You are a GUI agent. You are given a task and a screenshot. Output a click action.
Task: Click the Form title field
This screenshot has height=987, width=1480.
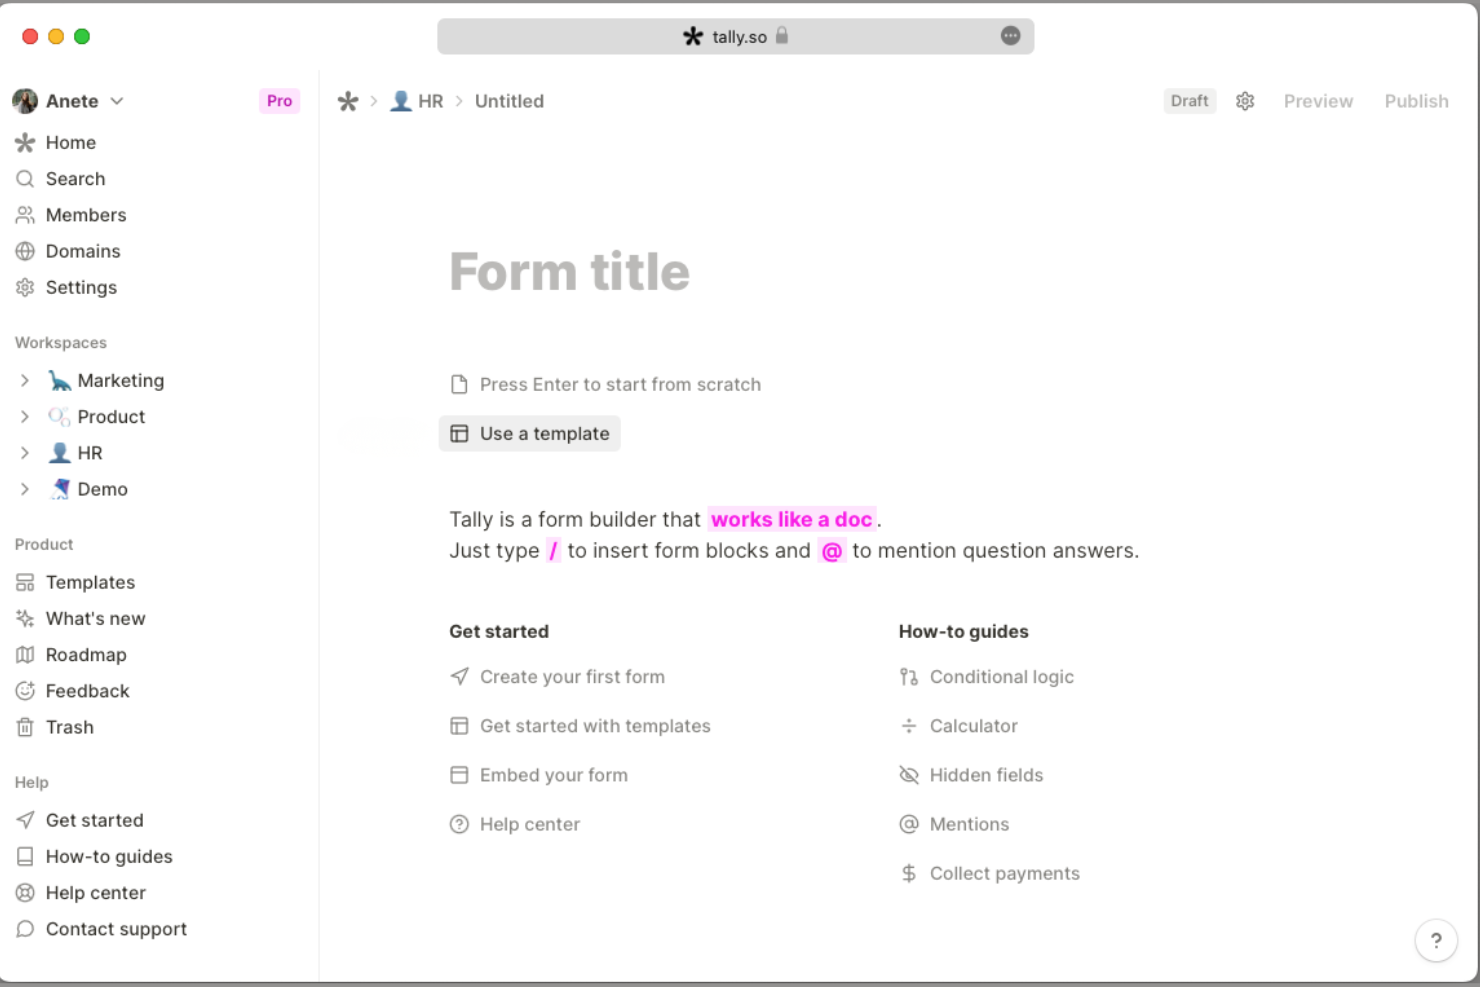(x=569, y=271)
